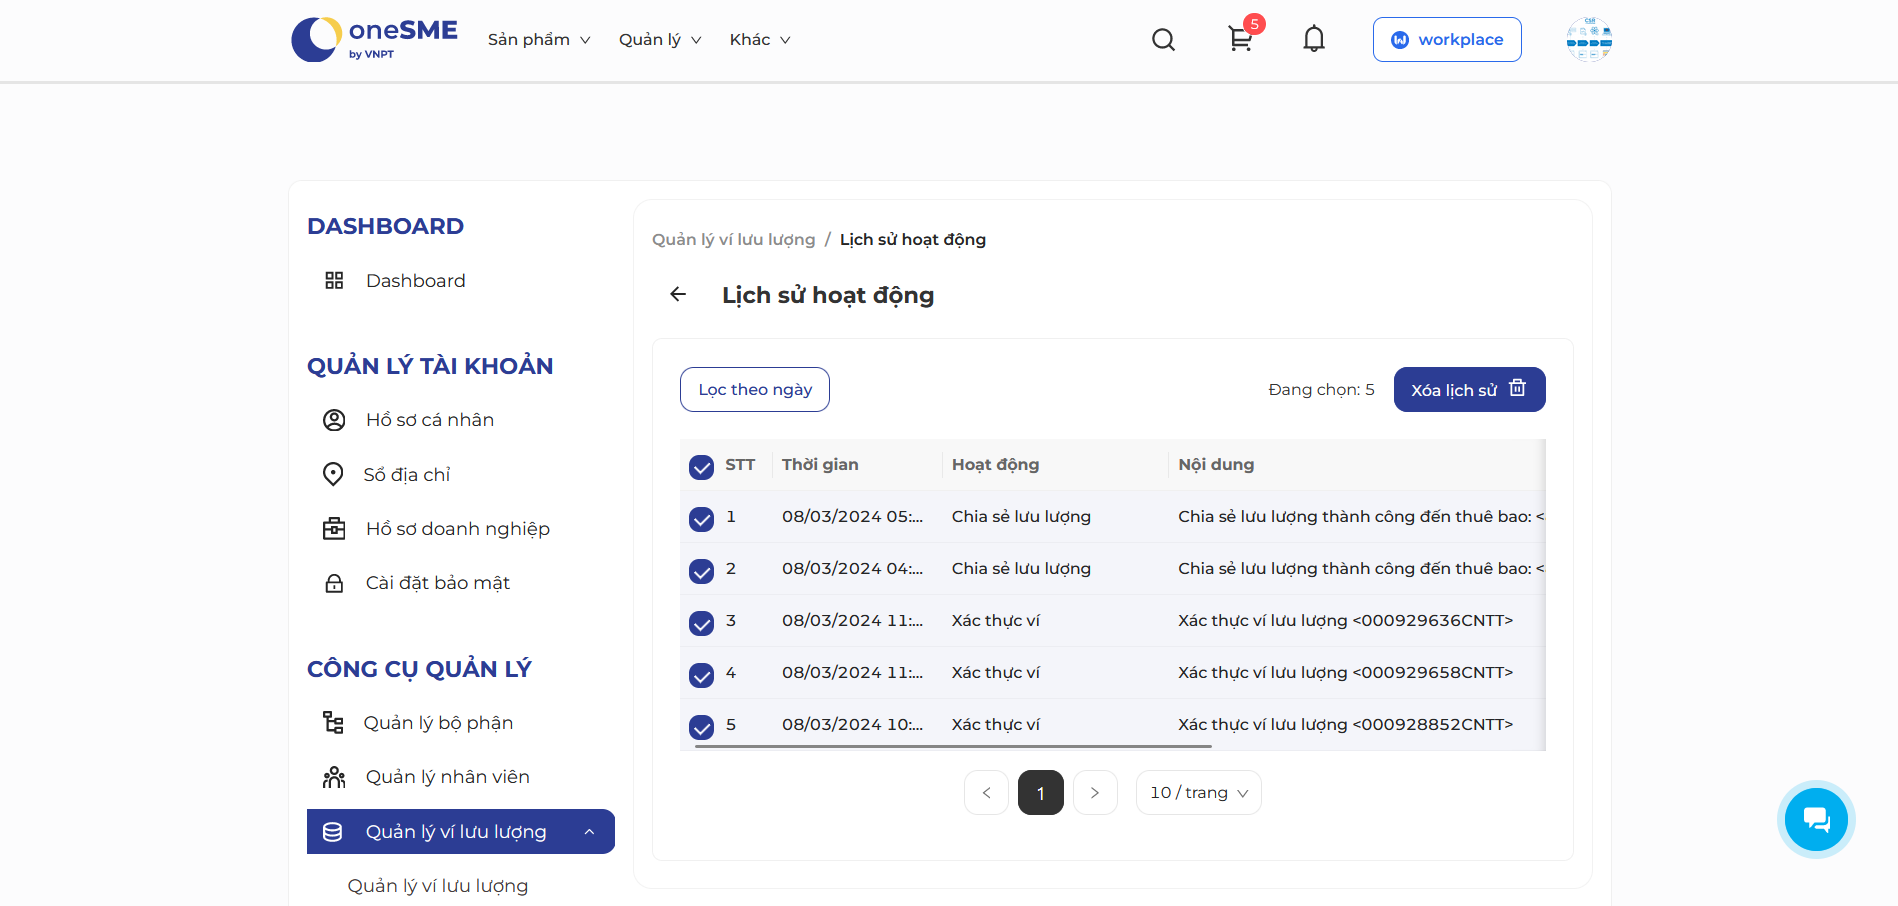
Task: Click the previous page arrow
Action: pyautogui.click(x=986, y=792)
